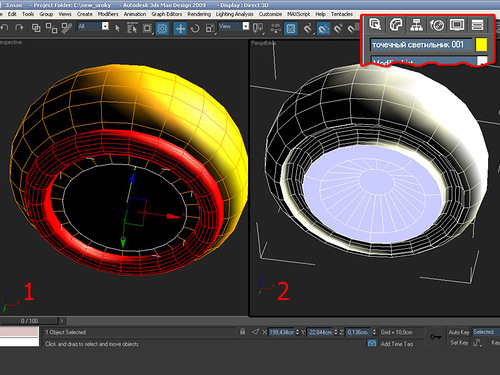The height and width of the screenshot is (375, 500).
Task: Open the Display command panel tab
Action: point(457,25)
